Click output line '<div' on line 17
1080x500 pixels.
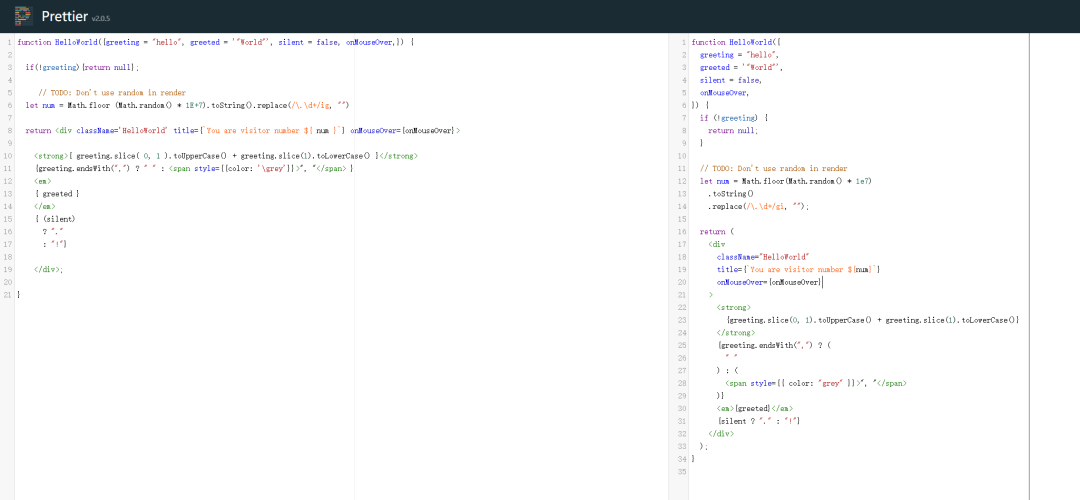pyautogui.click(x=716, y=244)
